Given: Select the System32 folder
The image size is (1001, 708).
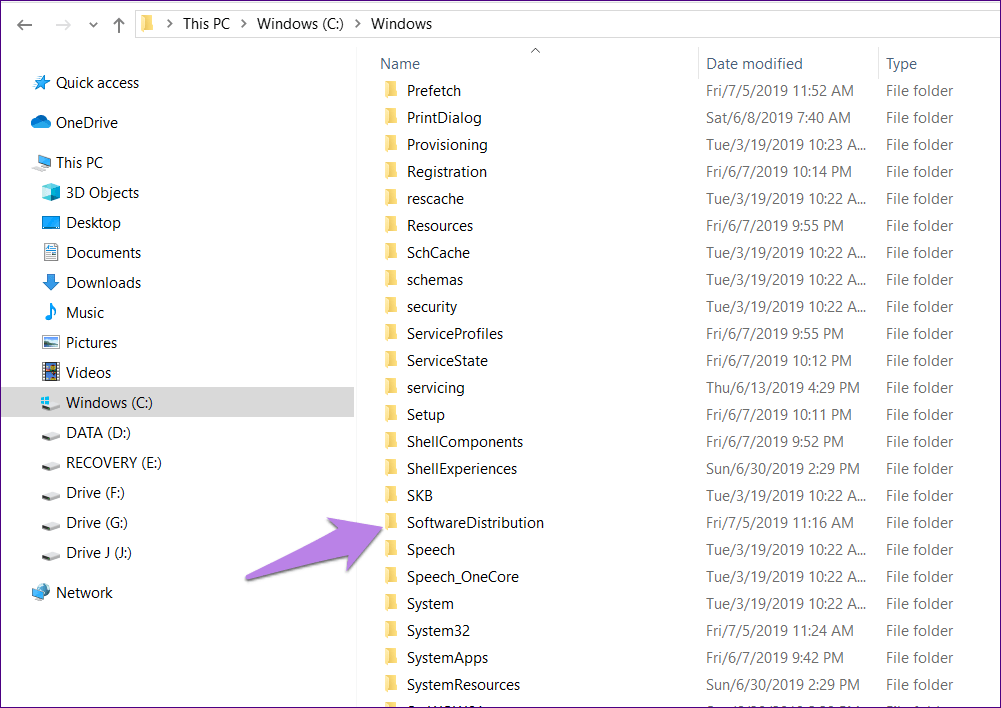Looking at the screenshot, I should tap(438, 631).
